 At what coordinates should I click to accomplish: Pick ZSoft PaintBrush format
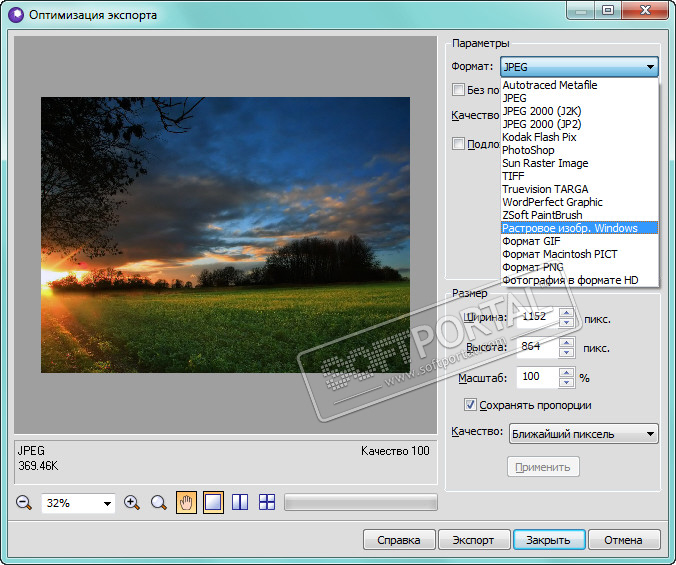pos(579,215)
